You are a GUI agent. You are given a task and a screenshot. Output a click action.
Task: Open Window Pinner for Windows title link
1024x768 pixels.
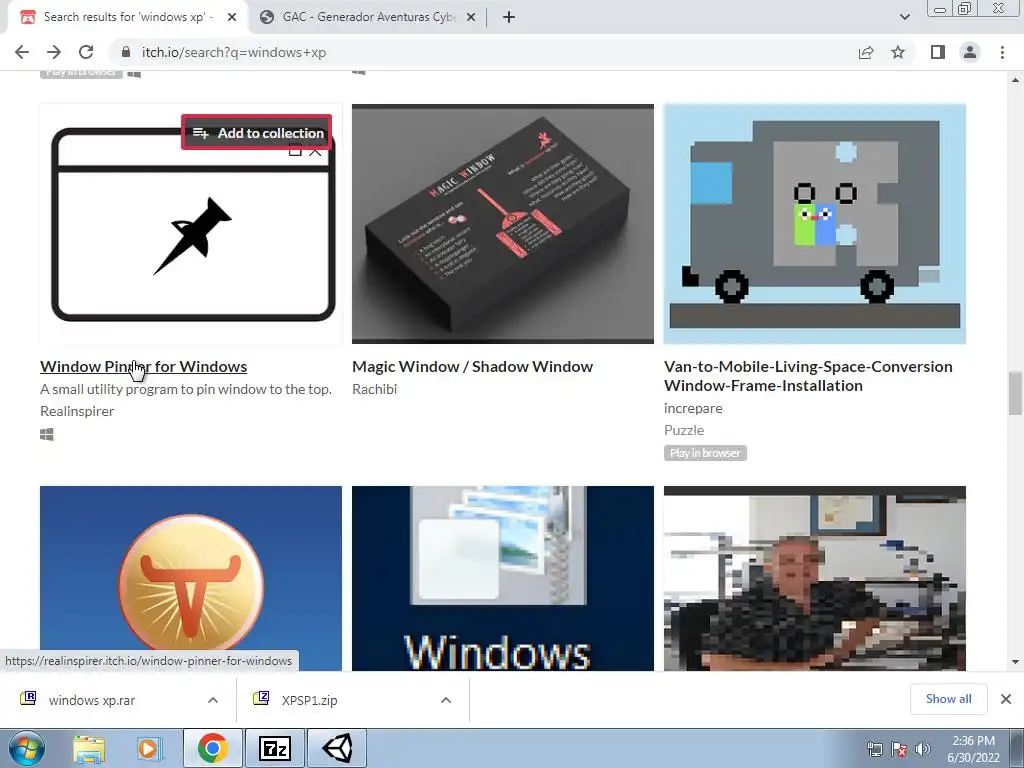pyautogui.click(x=144, y=366)
